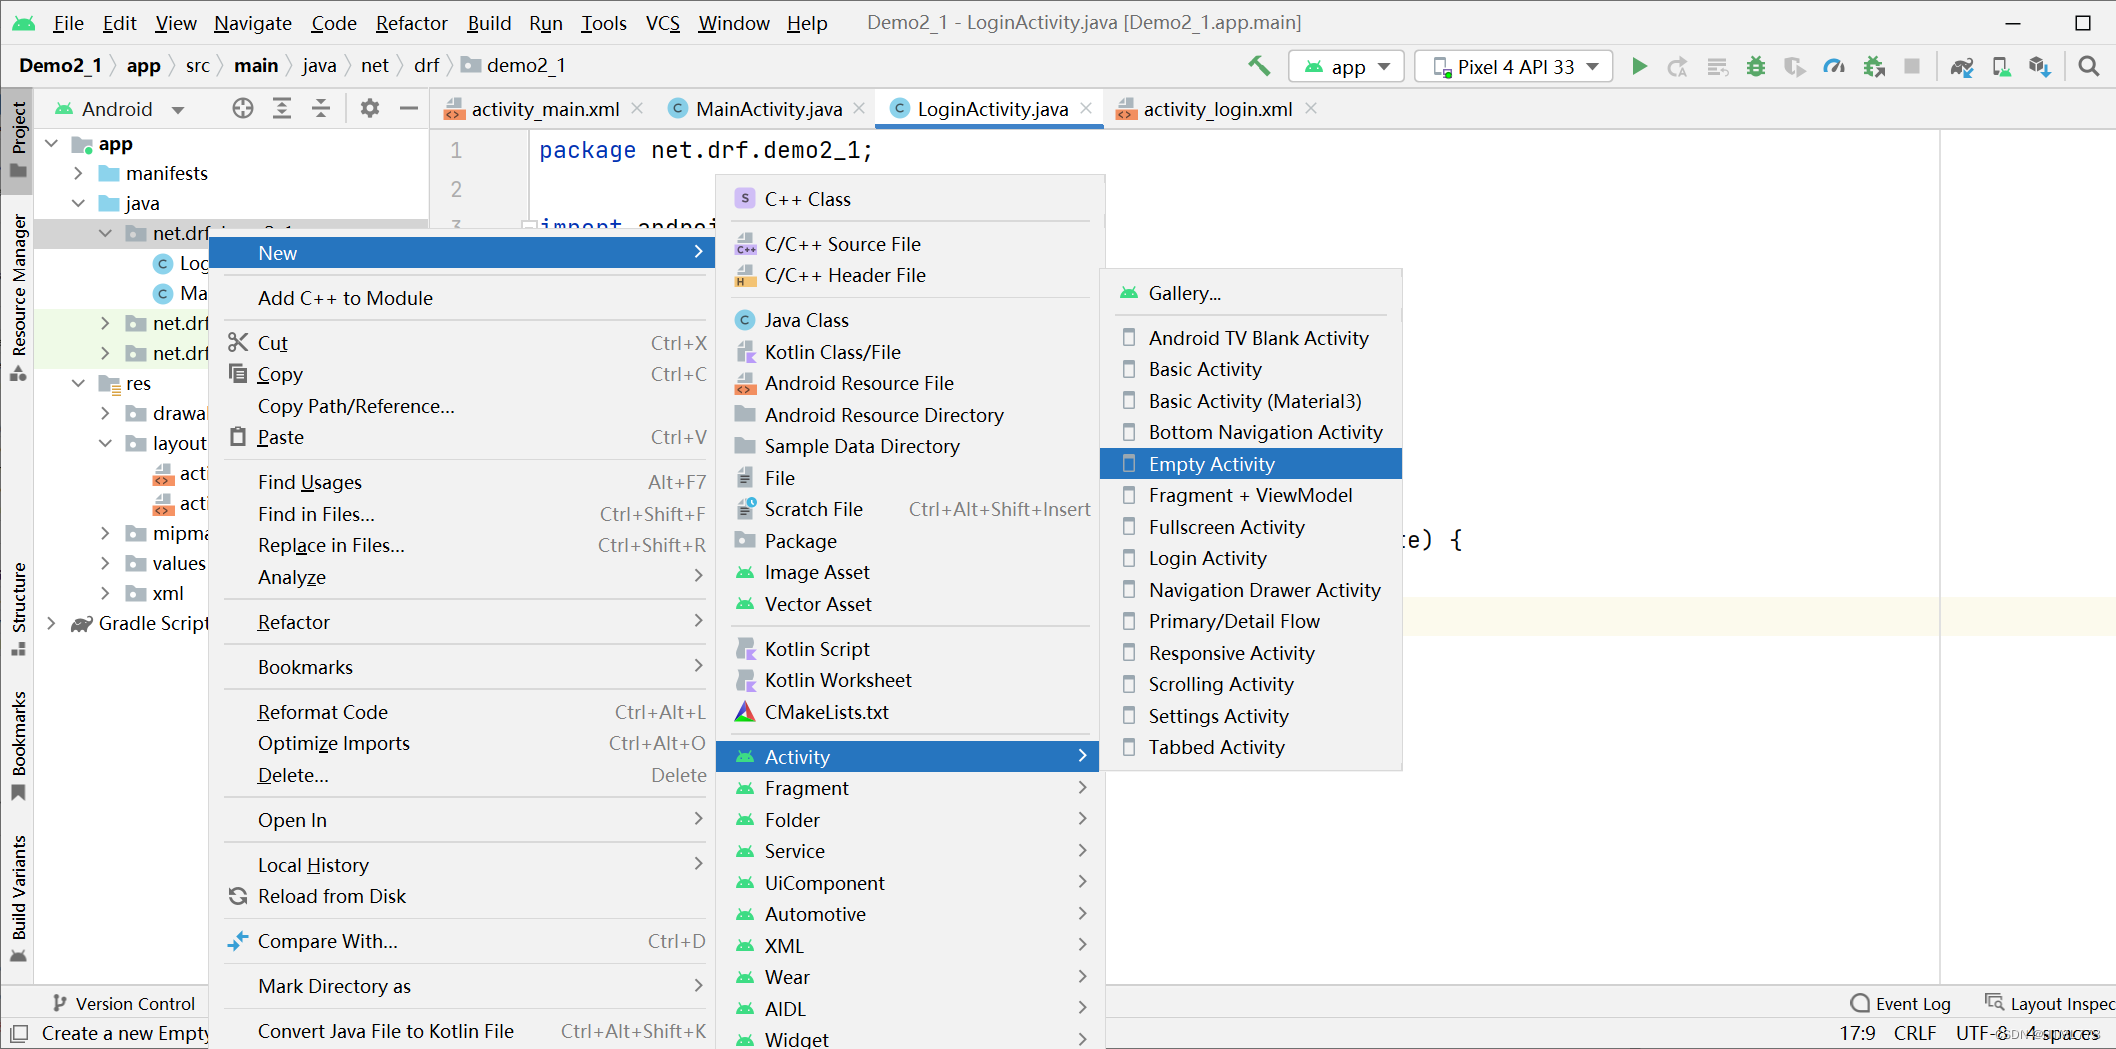Screen dimensions: 2116x1049
Task: Click the Expand All icon in Project panel
Action: [282, 108]
